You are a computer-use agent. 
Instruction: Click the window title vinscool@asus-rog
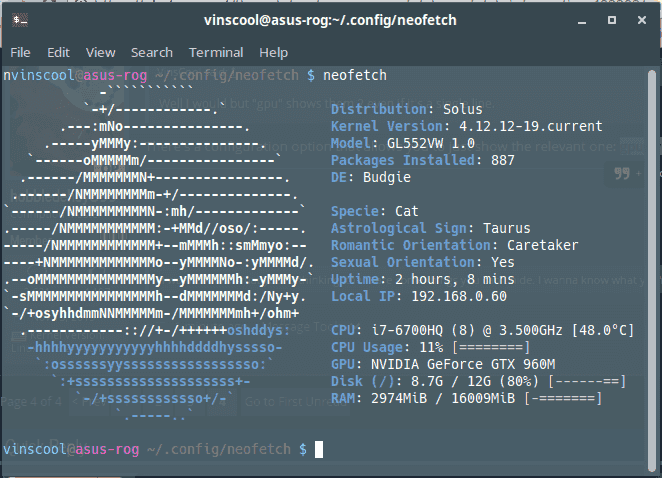[x=330, y=20]
